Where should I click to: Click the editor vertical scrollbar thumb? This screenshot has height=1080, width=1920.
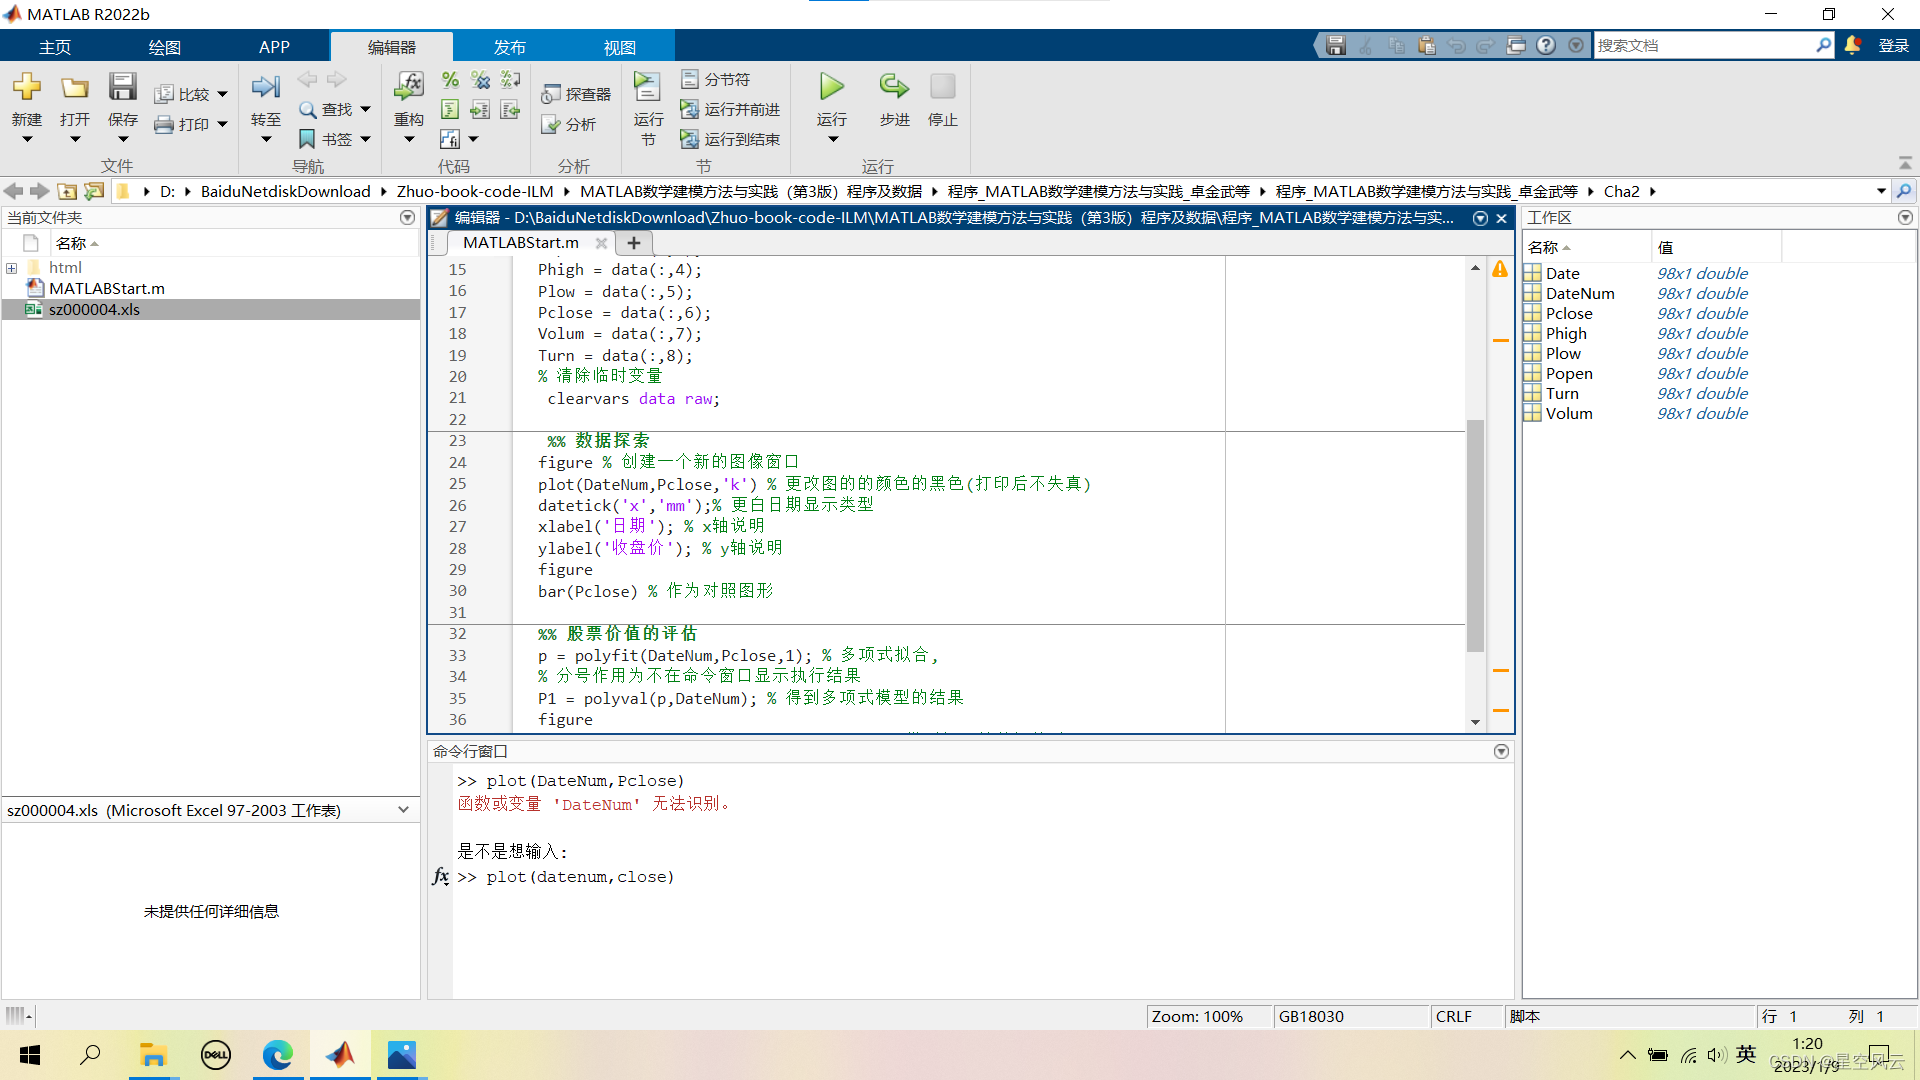pyautogui.click(x=1475, y=535)
